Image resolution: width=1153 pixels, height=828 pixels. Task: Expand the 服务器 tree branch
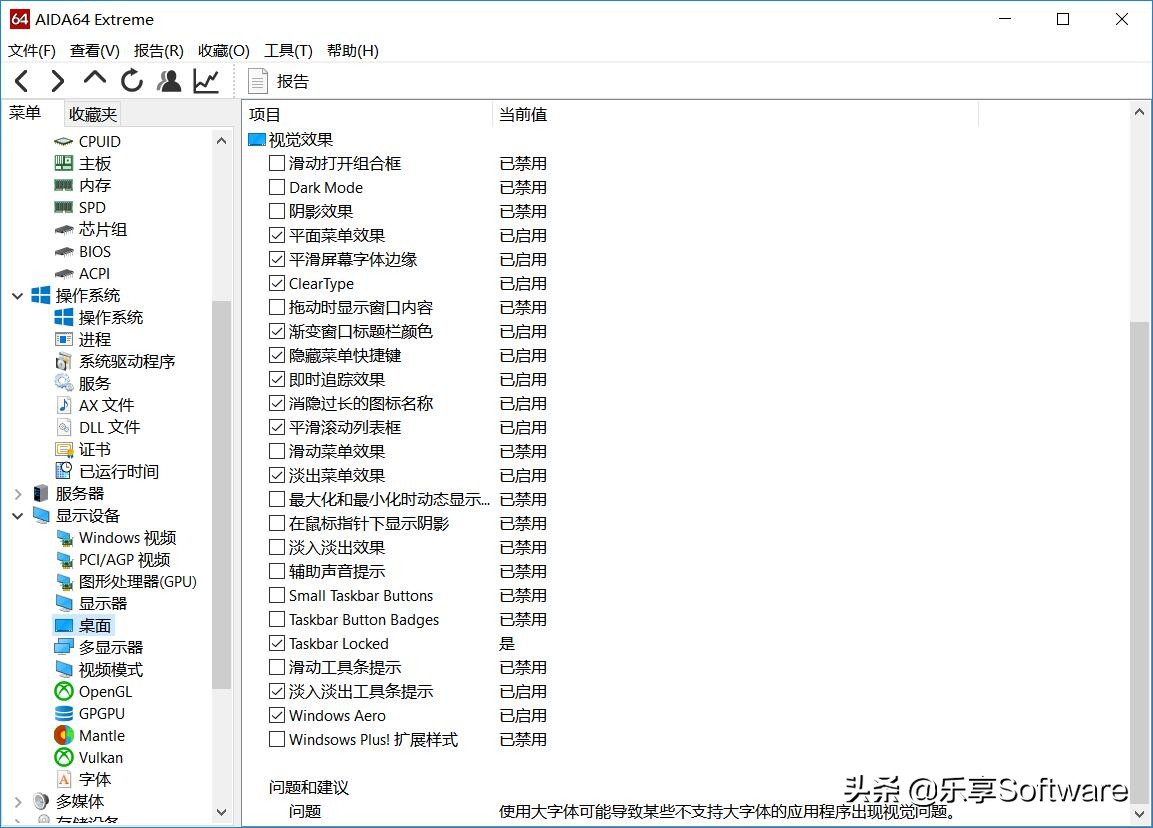click(x=17, y=493)
